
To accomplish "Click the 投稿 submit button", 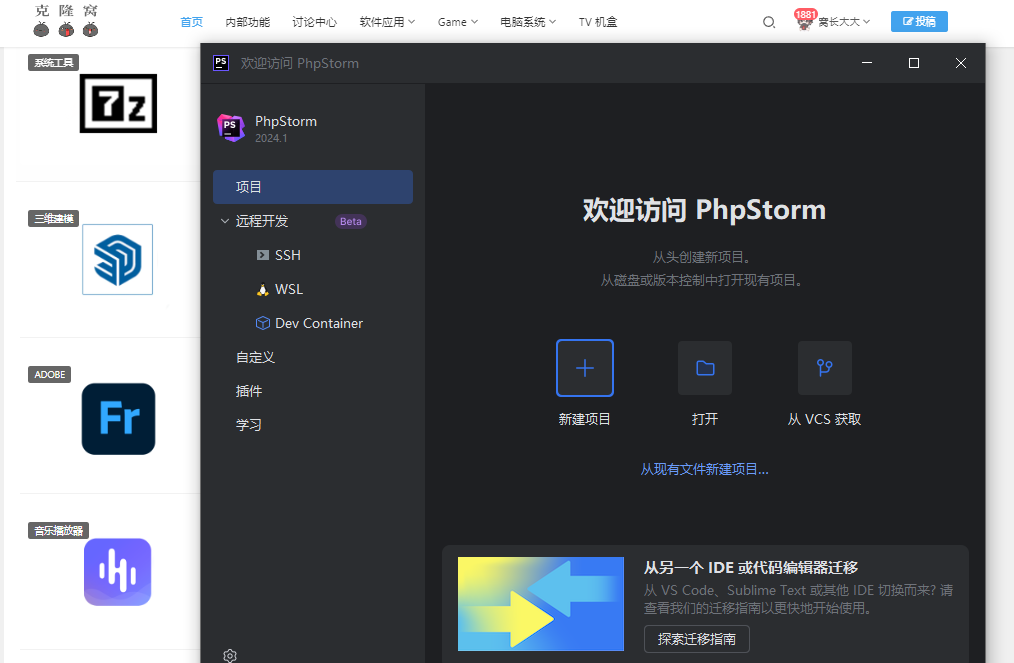I will 919,21.
